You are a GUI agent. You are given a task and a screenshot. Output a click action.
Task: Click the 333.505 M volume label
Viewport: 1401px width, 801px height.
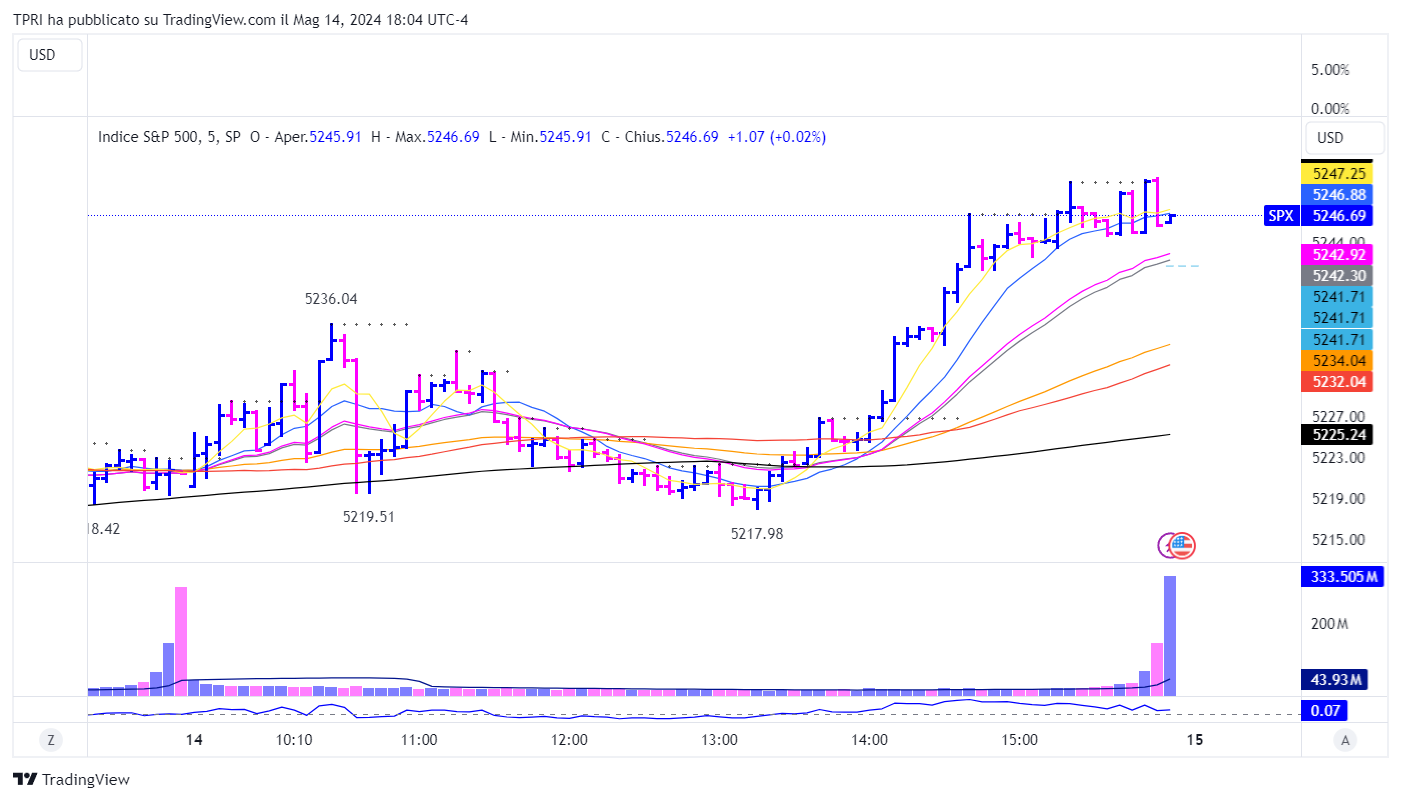click(1341, 576)
